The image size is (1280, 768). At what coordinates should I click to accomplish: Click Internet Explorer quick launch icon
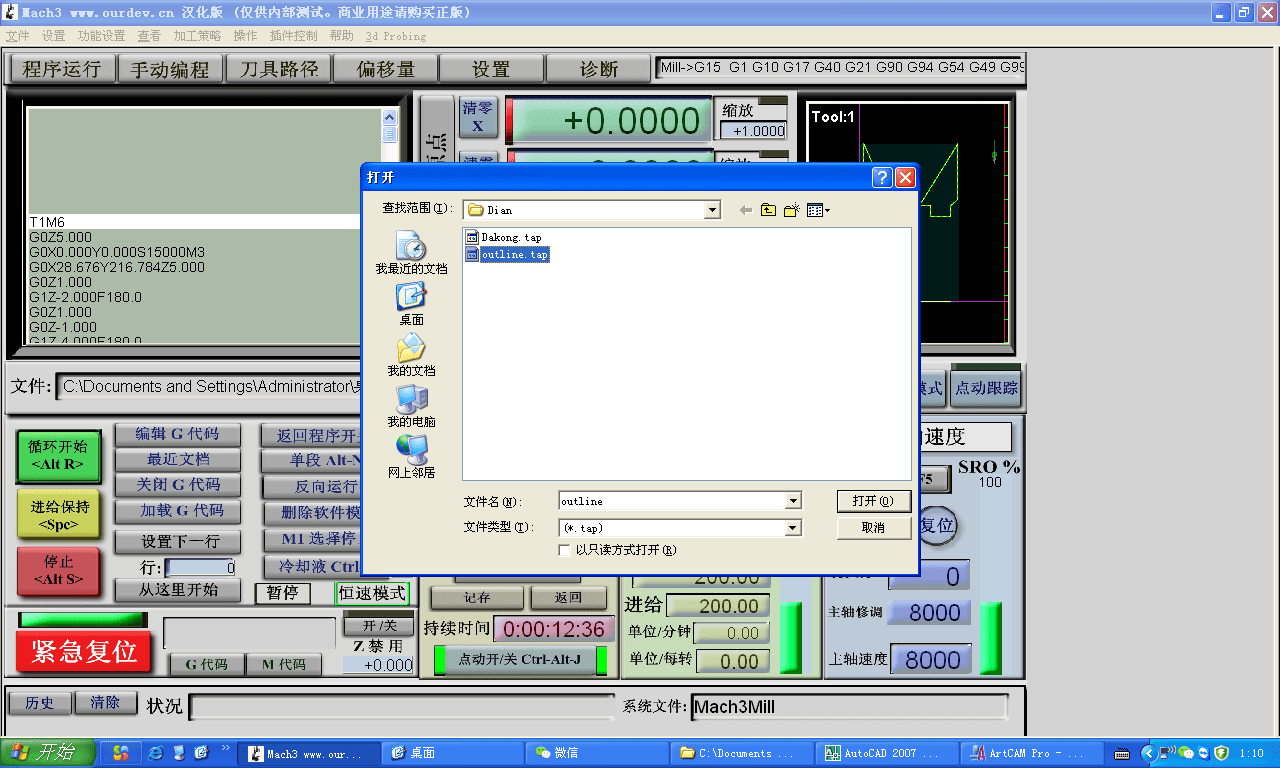(156, 753)
